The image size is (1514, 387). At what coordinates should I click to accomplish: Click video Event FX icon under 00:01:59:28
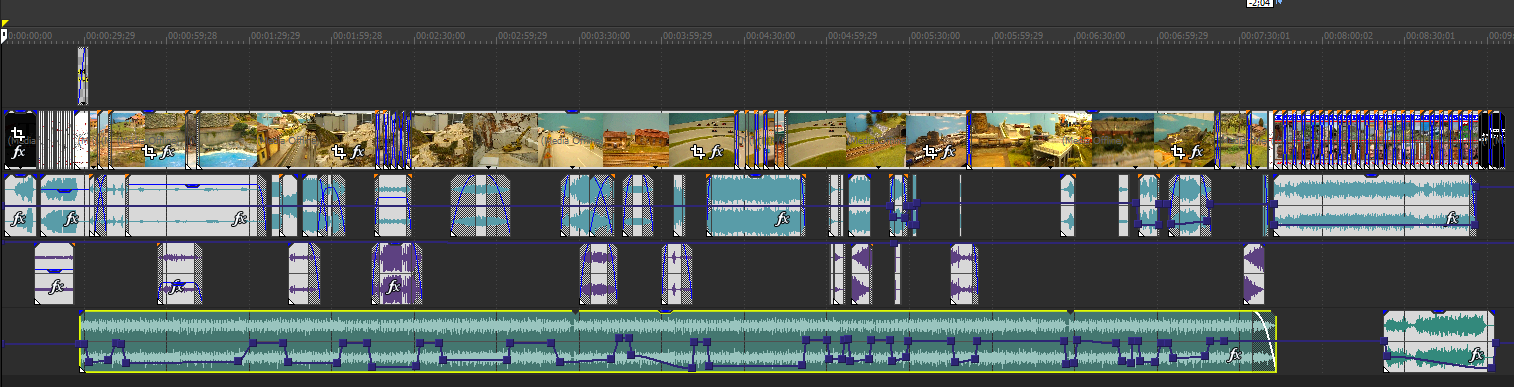pos(357,153)
